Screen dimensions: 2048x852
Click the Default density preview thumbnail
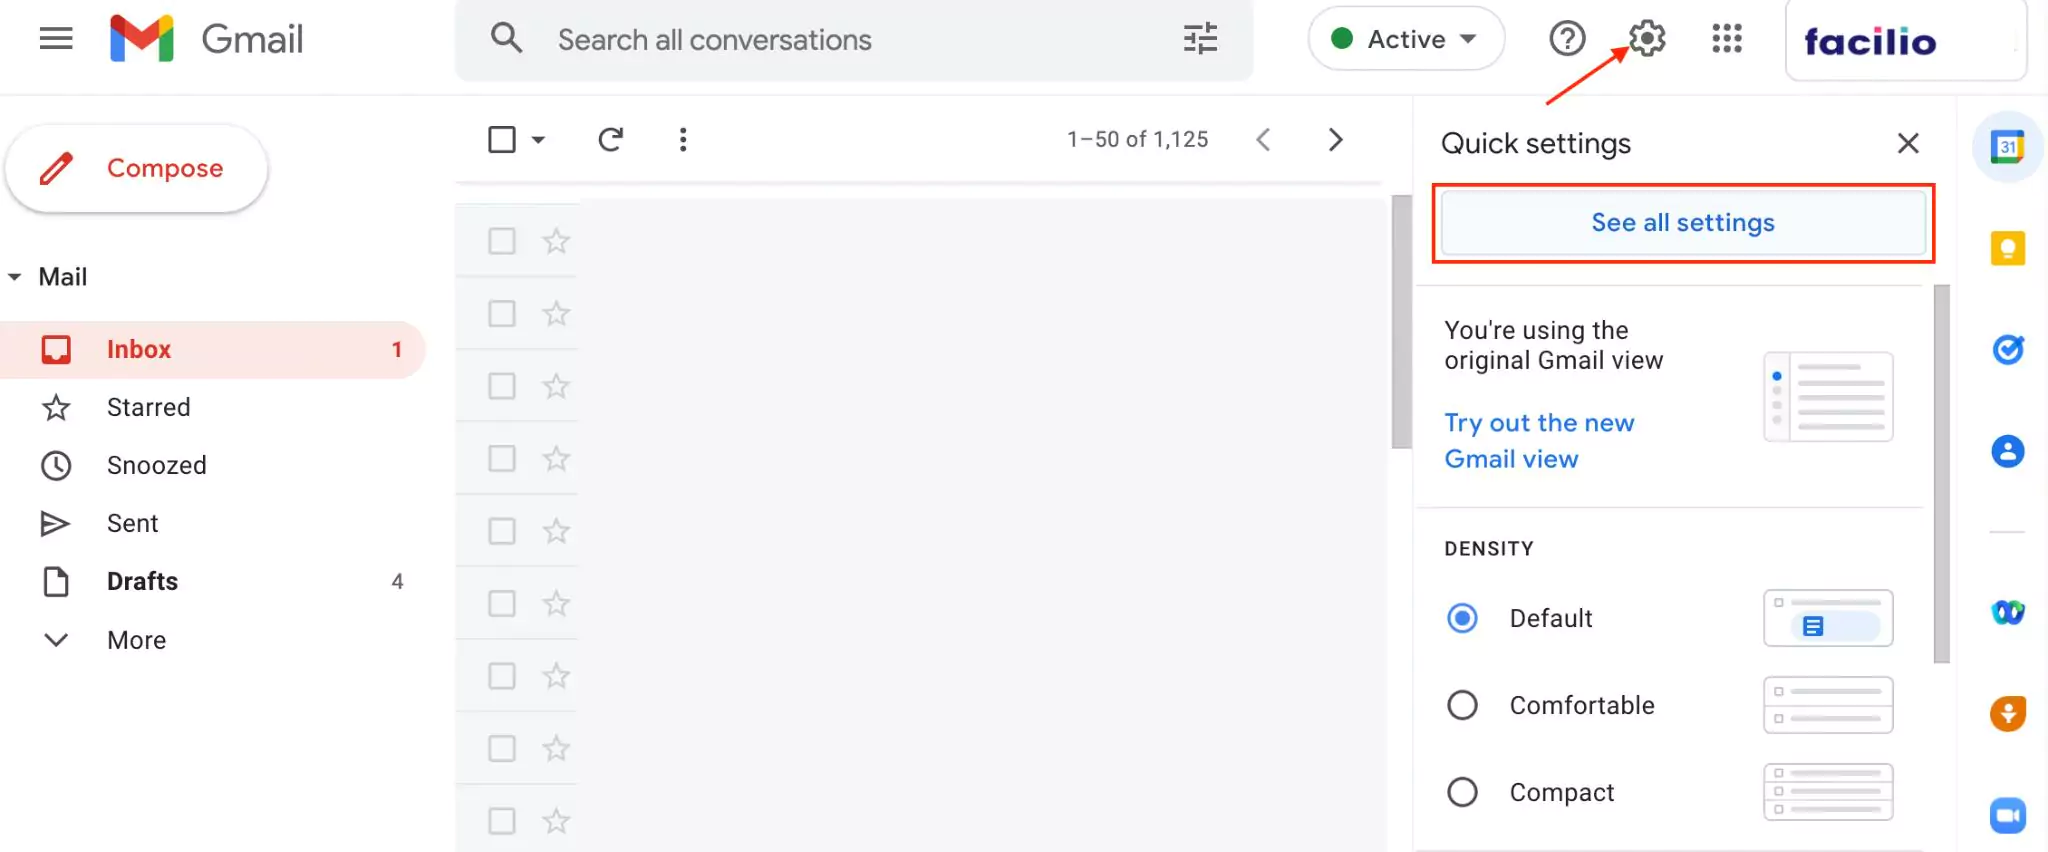1828,618
